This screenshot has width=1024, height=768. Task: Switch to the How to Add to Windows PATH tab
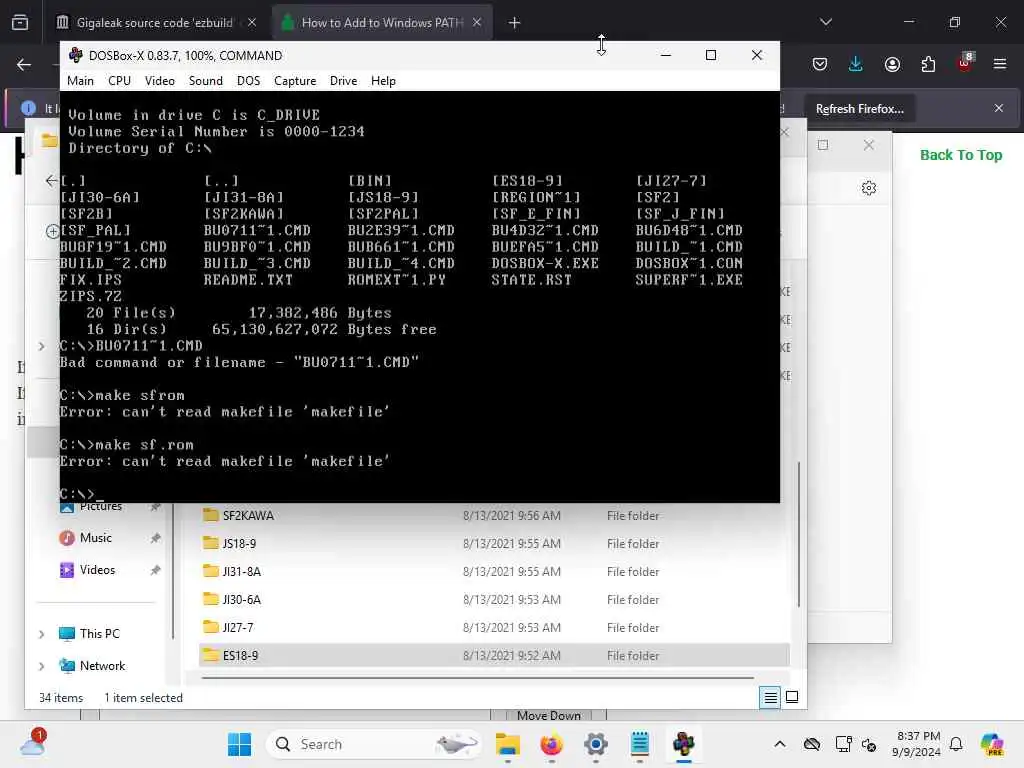pos(382,23)
